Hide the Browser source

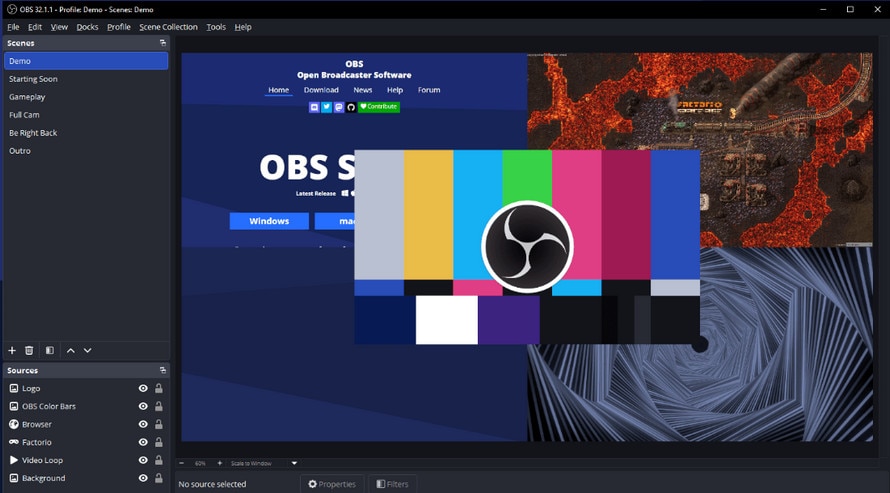(x=143, y=424)
